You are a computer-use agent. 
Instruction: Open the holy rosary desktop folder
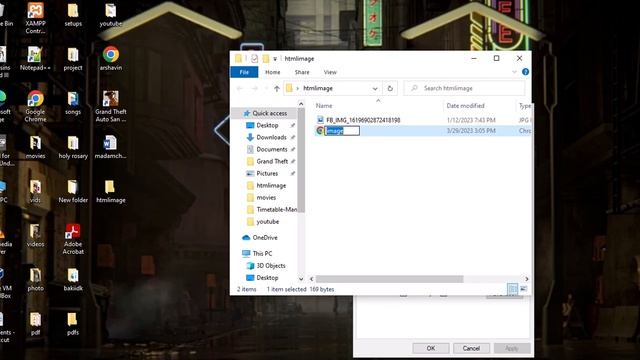pos(73,147)
